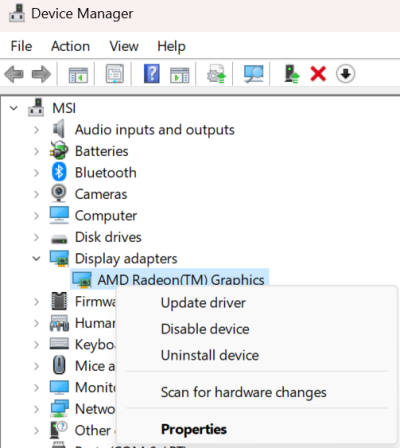Click the Audio inputs speaker icon

point(59,129)
